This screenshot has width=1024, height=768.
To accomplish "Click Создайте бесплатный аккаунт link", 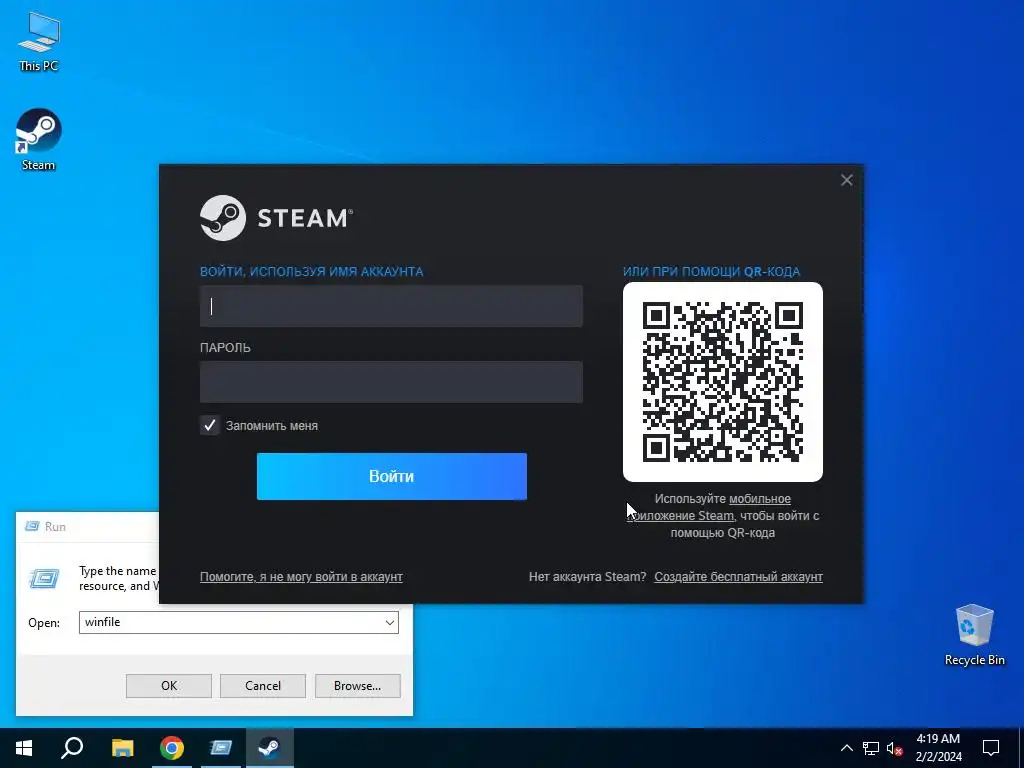I will [x=739, y=577].
